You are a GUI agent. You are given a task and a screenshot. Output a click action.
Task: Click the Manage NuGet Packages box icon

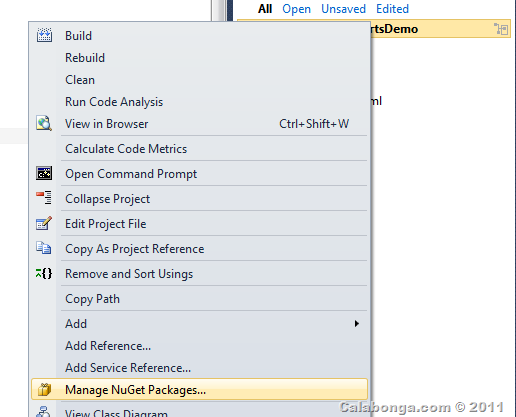pyautogui.click(x=44, y=389)
